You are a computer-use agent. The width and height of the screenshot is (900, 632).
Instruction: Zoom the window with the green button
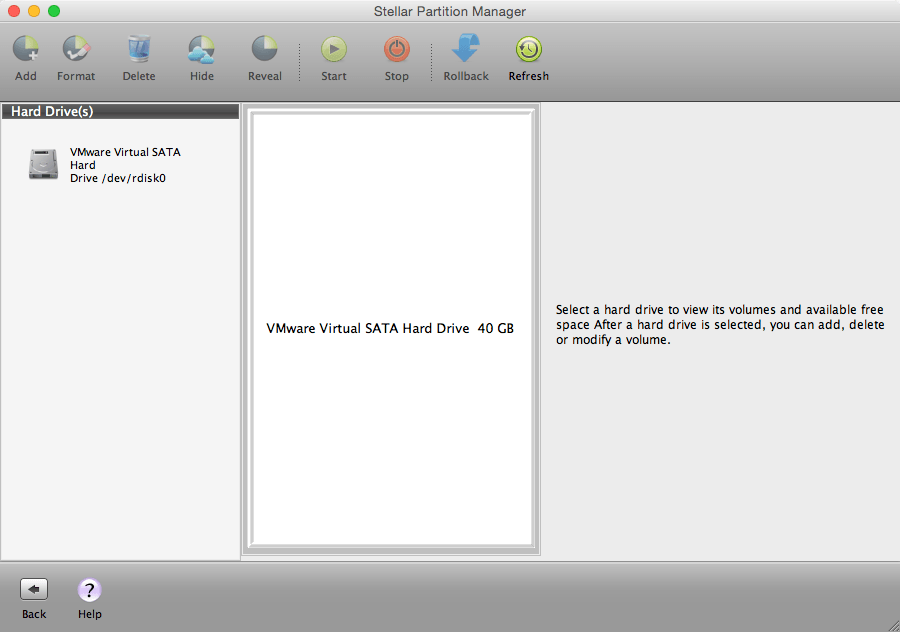(54, 11)
